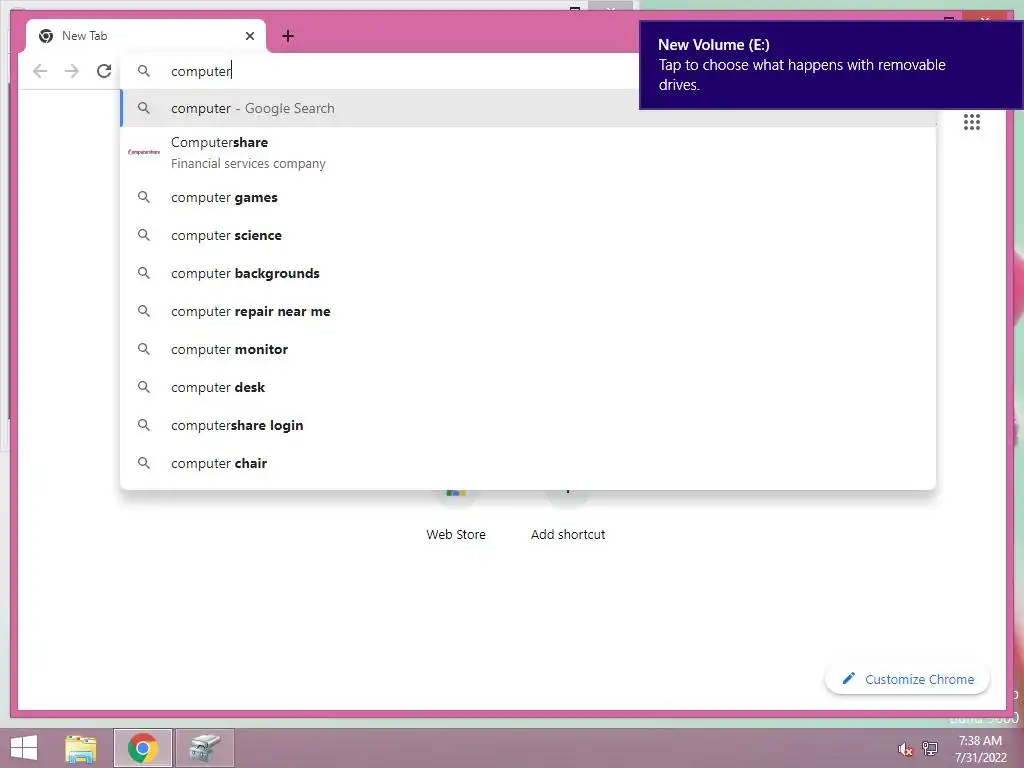Click the New Volume (E:) notification

click(x=831, y=65)
